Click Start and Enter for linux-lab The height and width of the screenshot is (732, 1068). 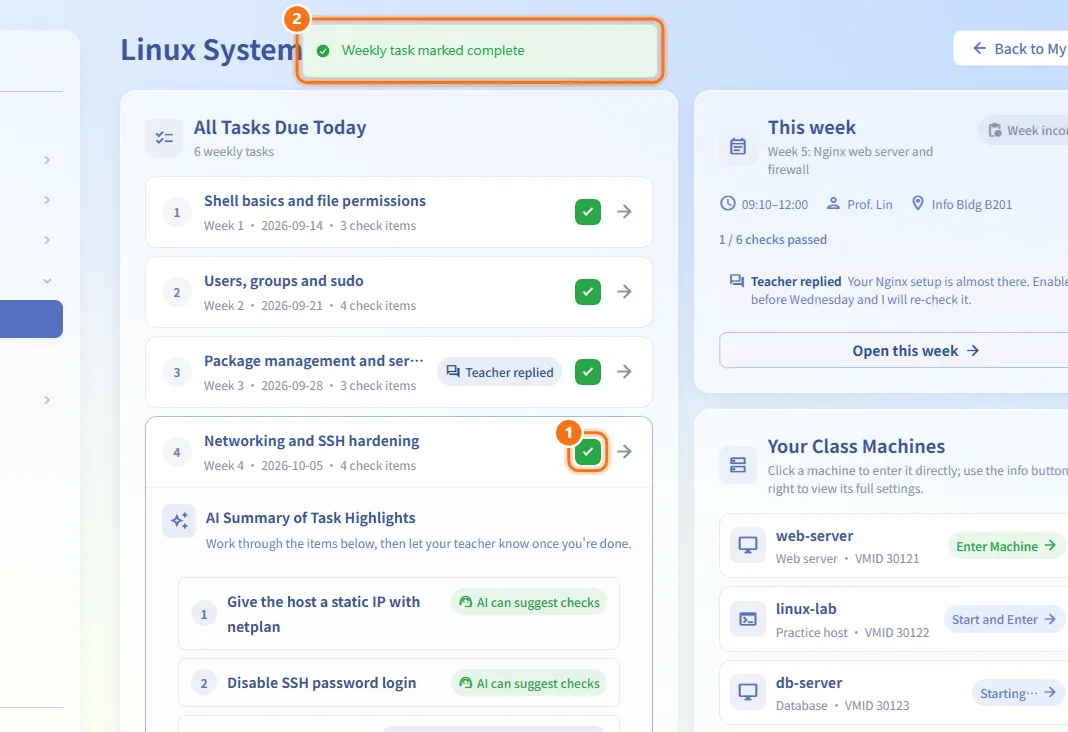(x=1003, y=620)
